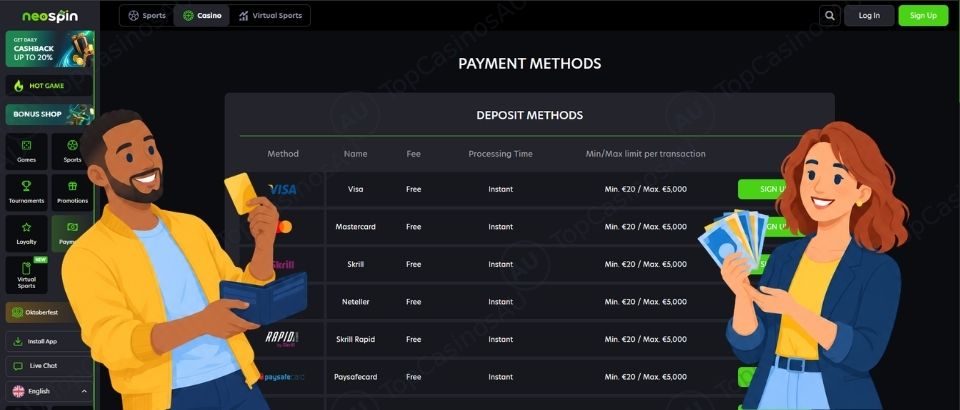Select the Paysafecard name cell

point(355,377)
